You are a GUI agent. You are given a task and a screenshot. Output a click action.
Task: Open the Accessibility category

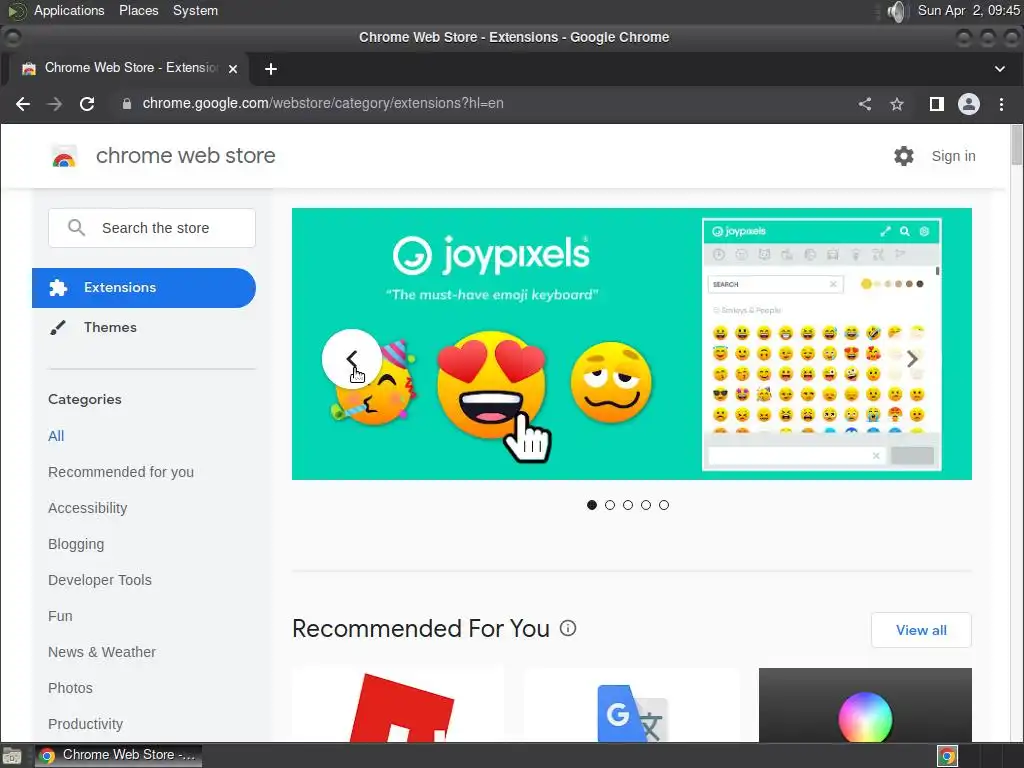(88, 508)
